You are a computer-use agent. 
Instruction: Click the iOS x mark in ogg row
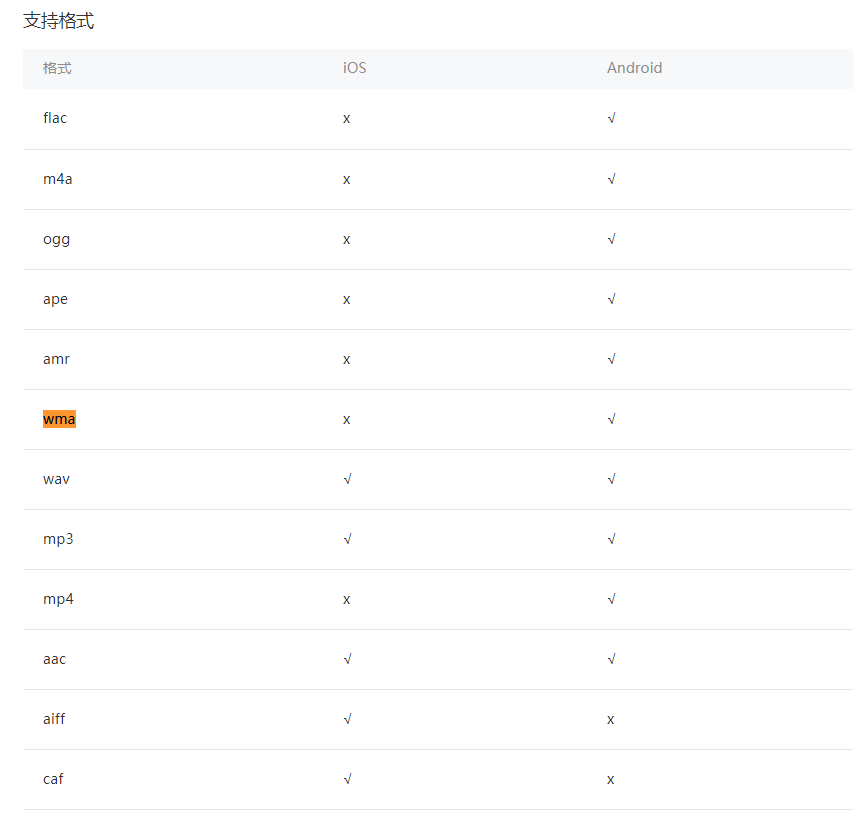pyautogui.click(x=347, y=240)
